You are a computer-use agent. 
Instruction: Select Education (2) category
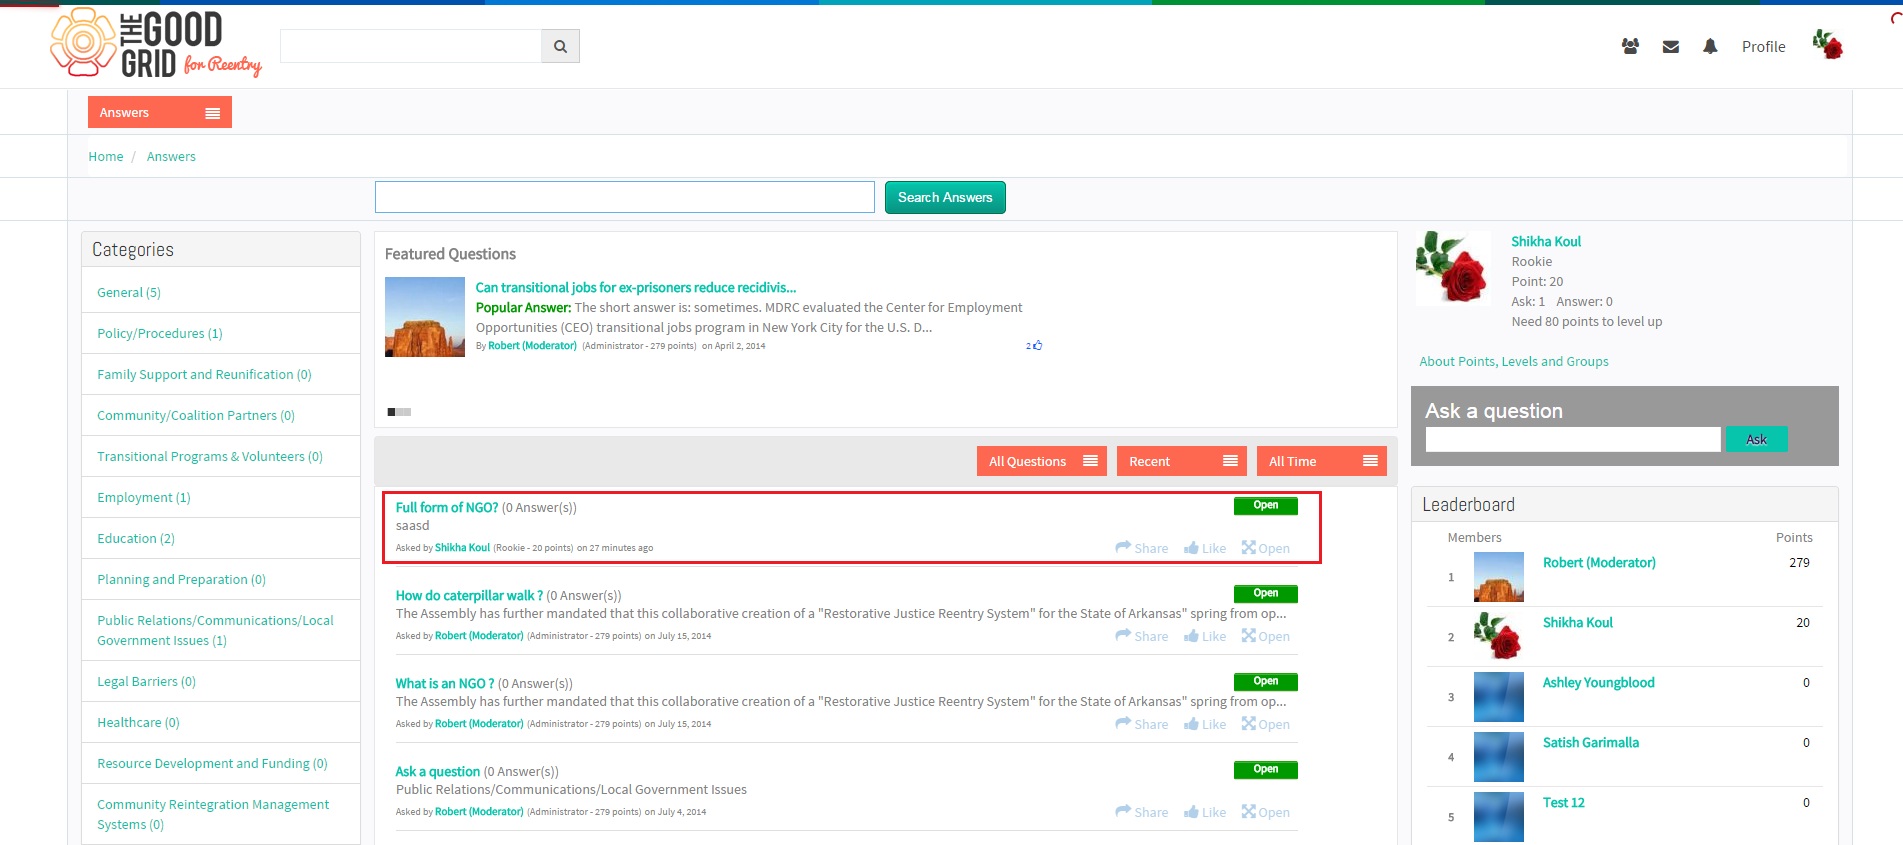pyautogui.click(x=136, y=539)
